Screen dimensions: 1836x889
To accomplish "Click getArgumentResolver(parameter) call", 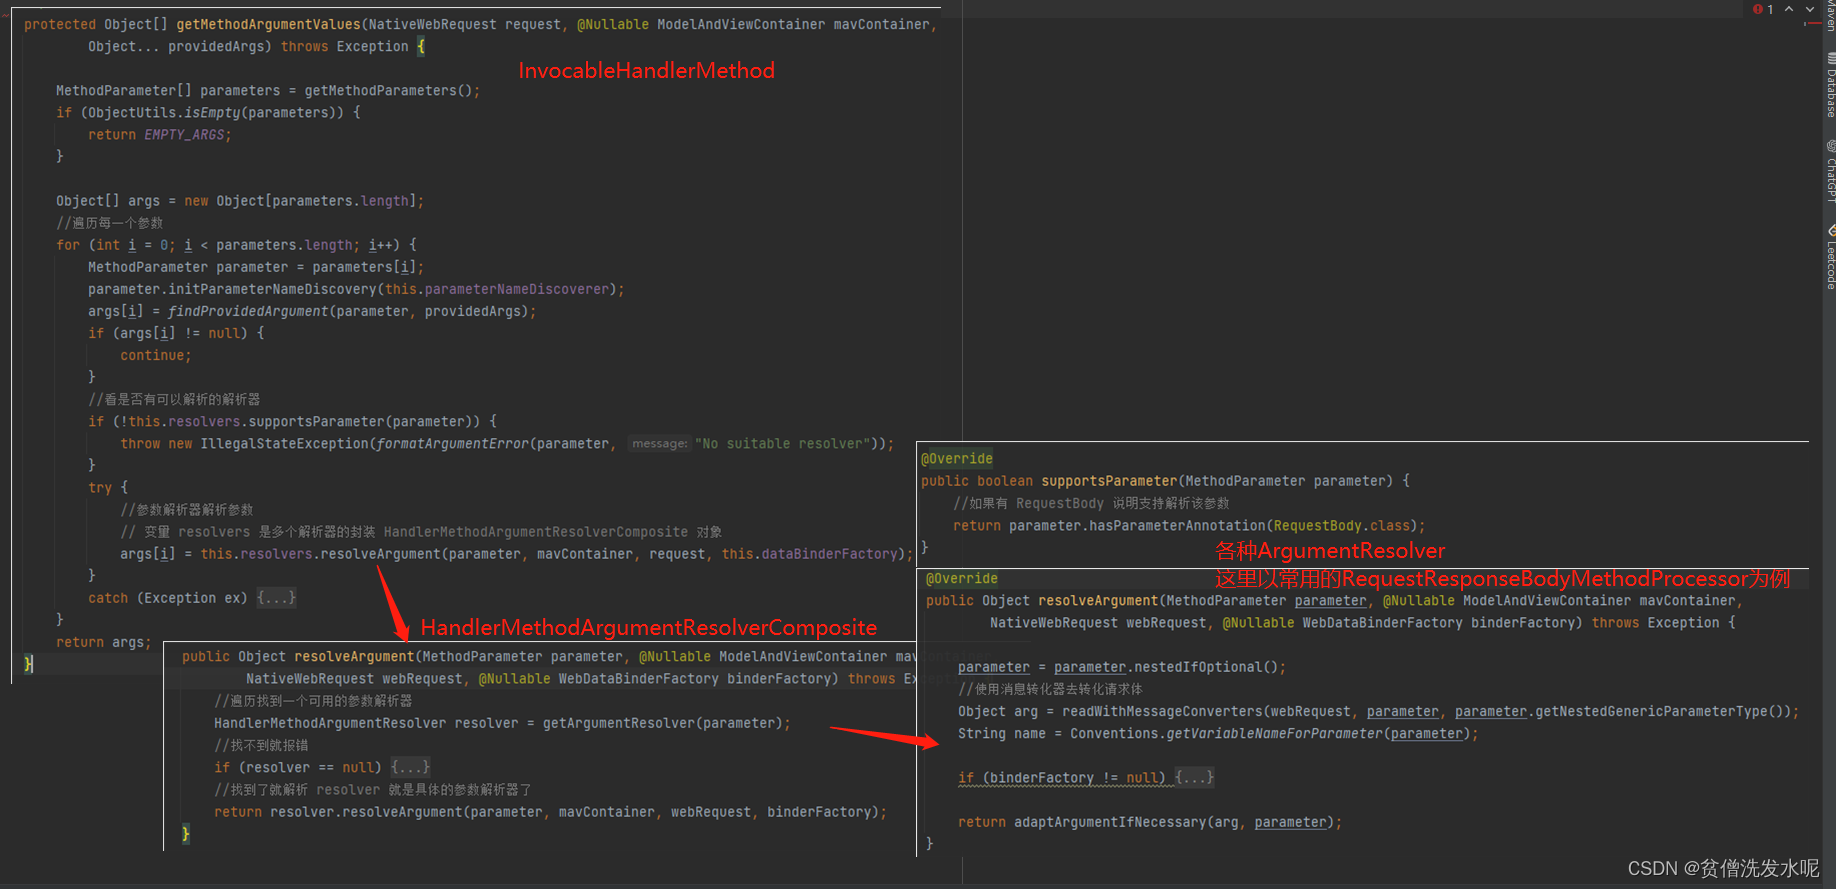I will click(662, 723).
